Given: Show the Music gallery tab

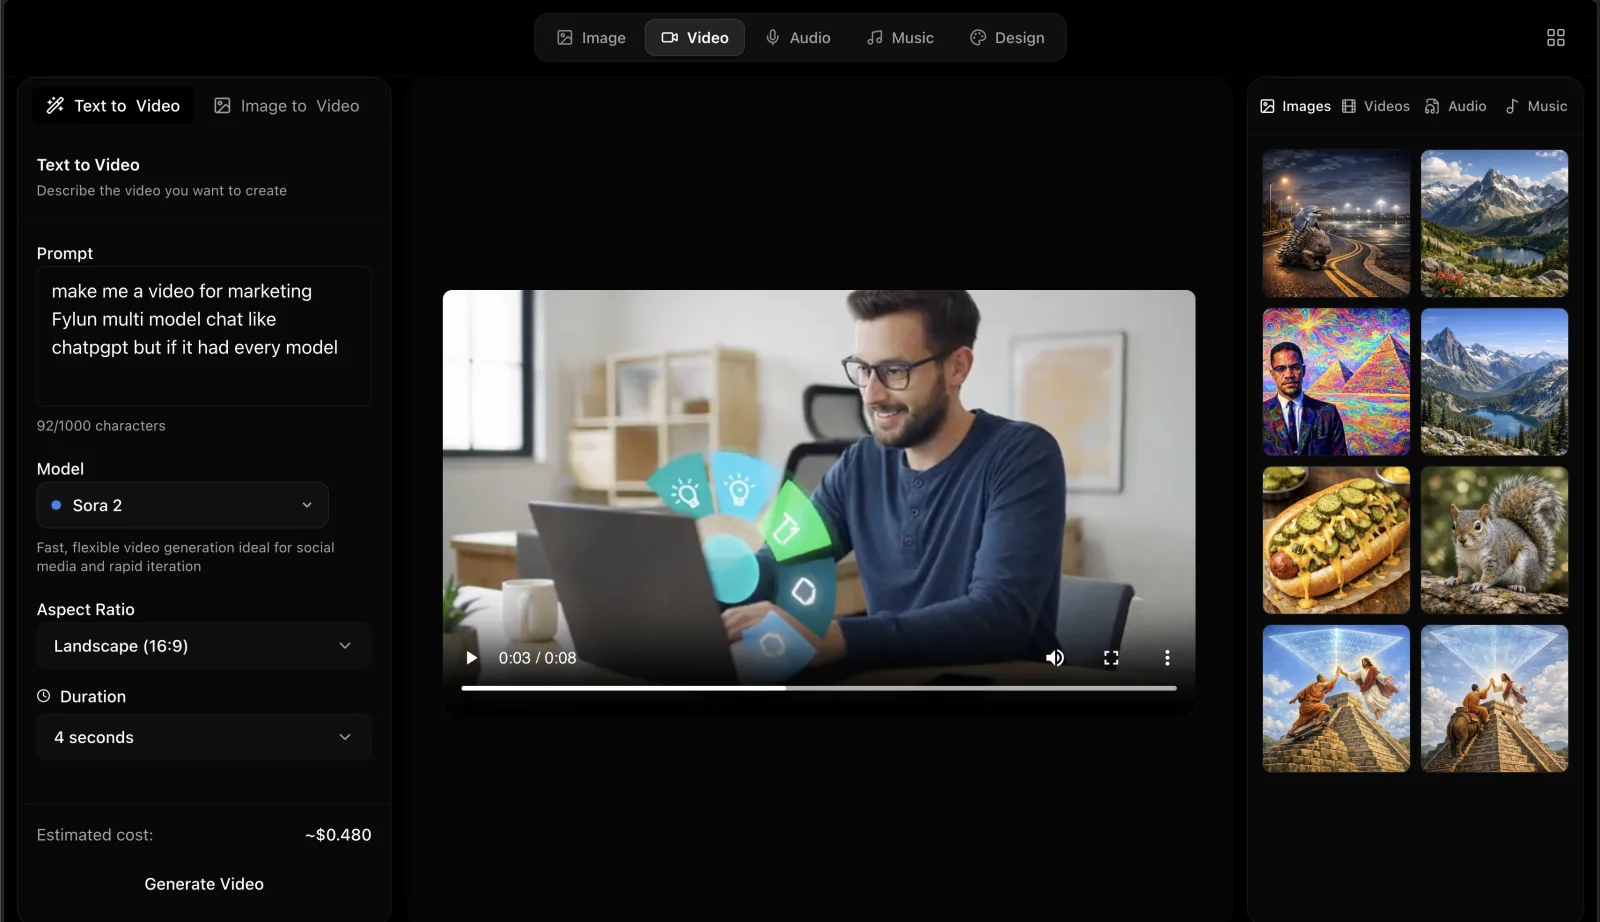Looking at the screenshot, I should [1537, 106].
